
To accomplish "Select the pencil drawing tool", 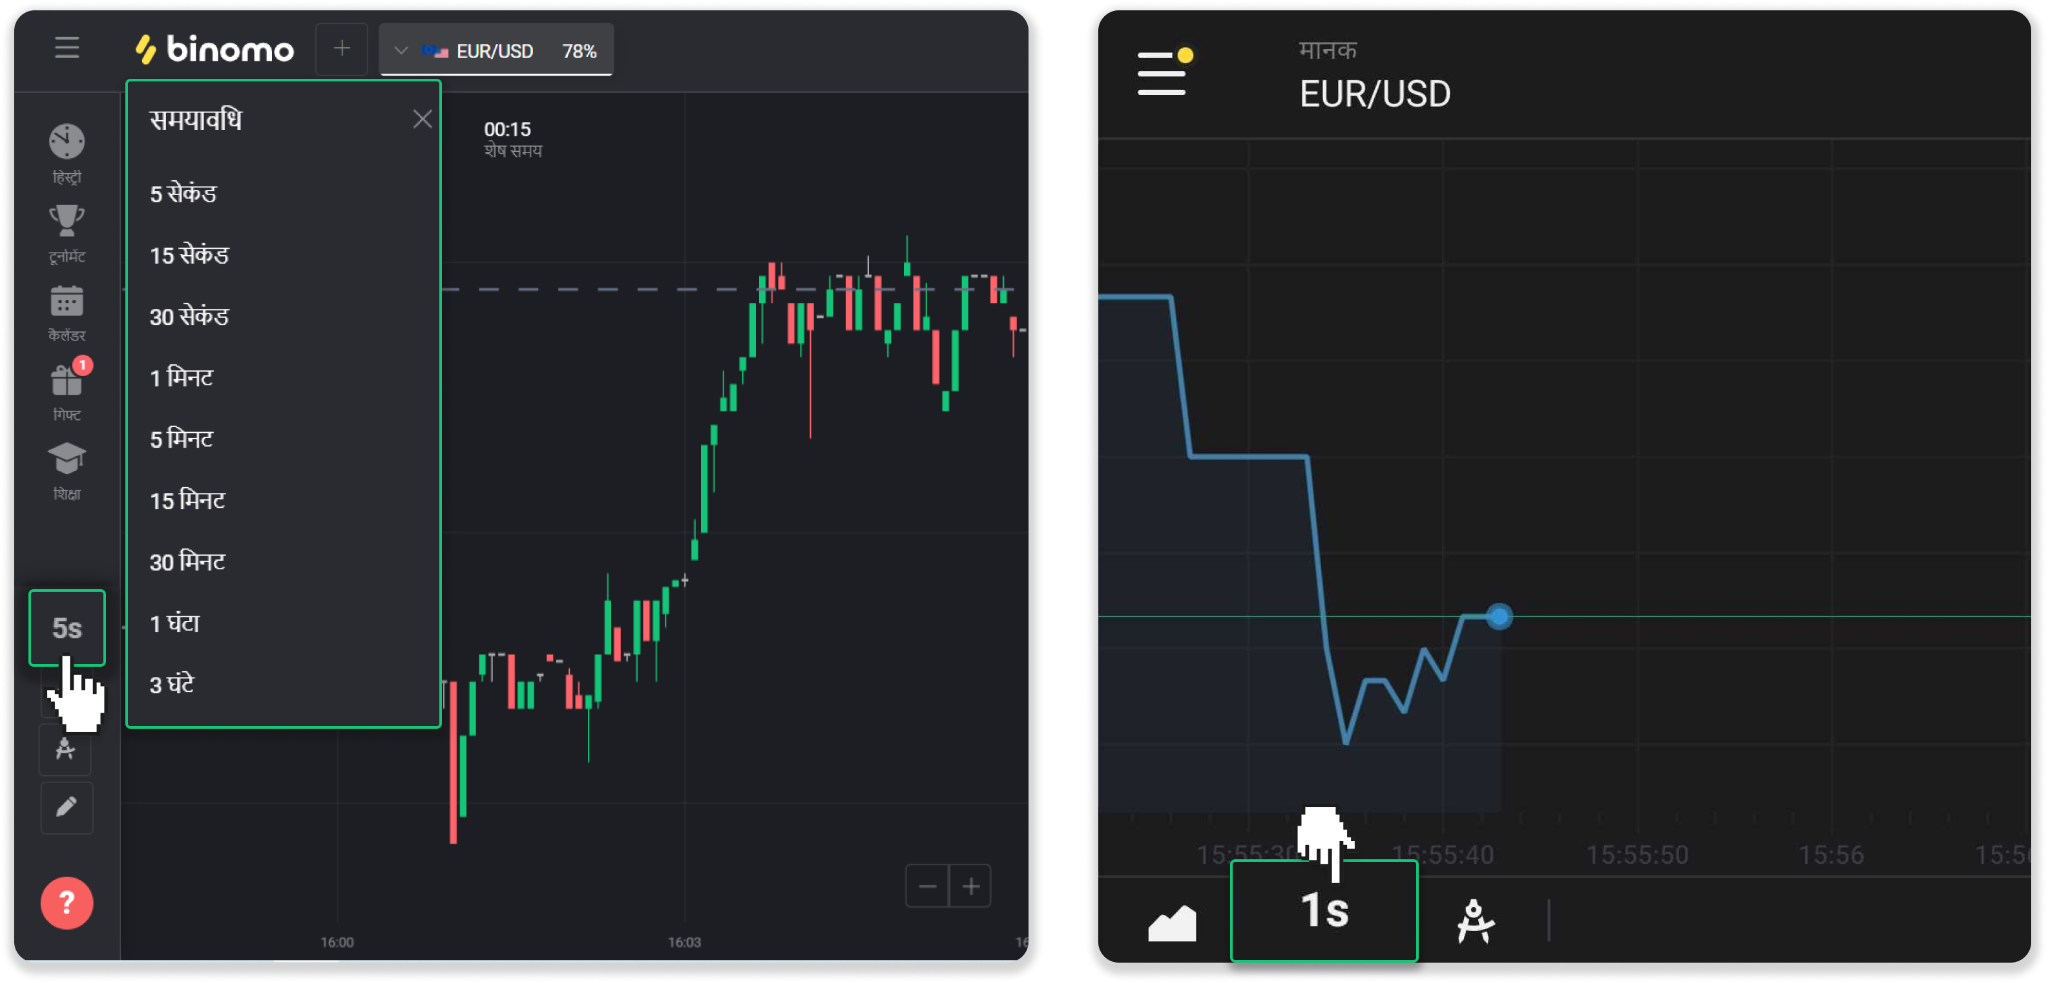I will point(66,807).
